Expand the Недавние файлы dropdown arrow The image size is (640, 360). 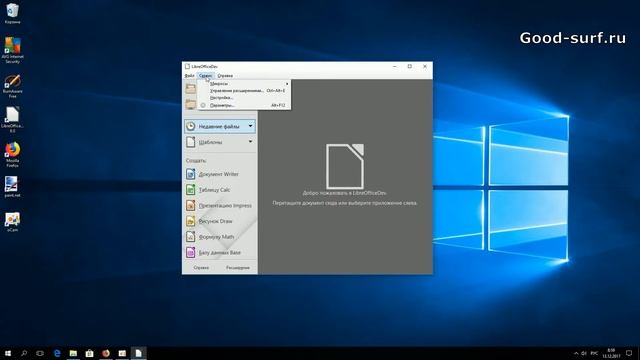click(250, 126)
